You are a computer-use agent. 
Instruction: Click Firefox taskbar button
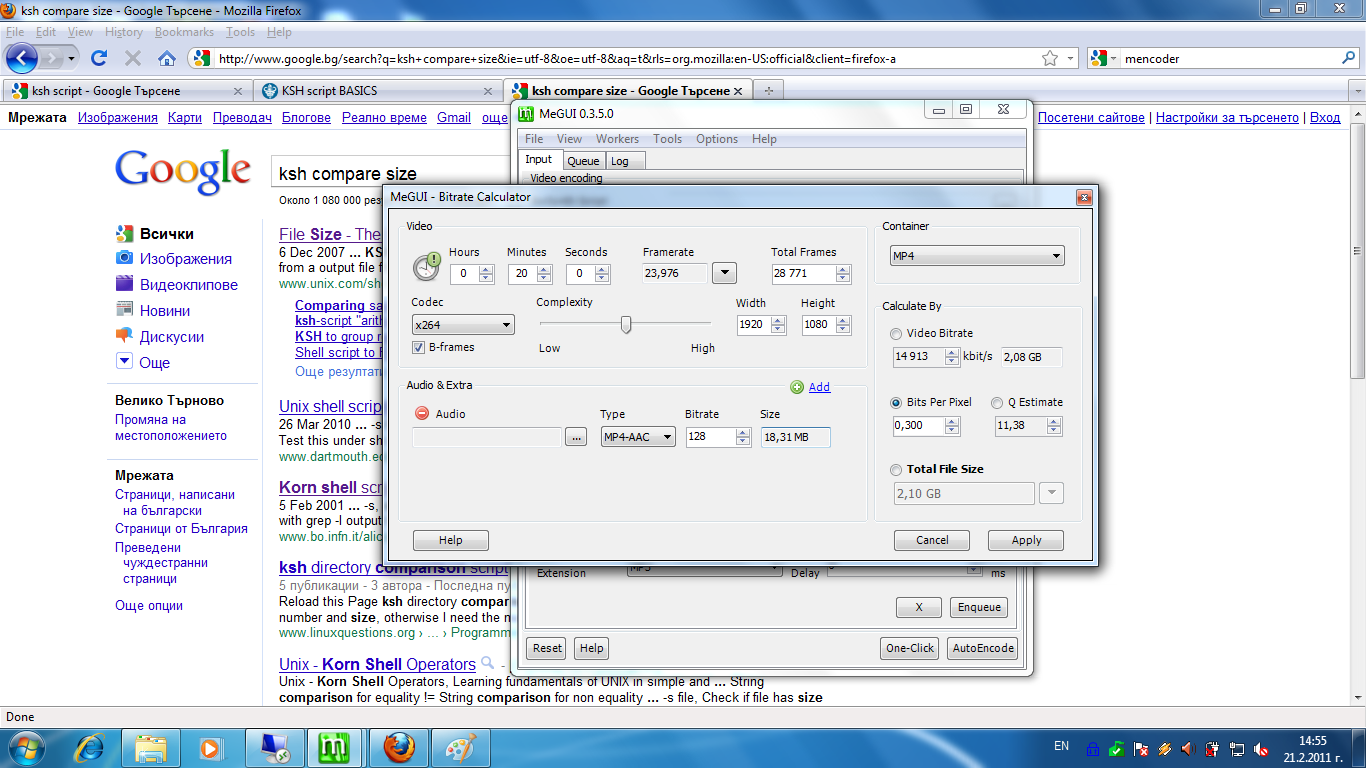[x=397, y=747]
